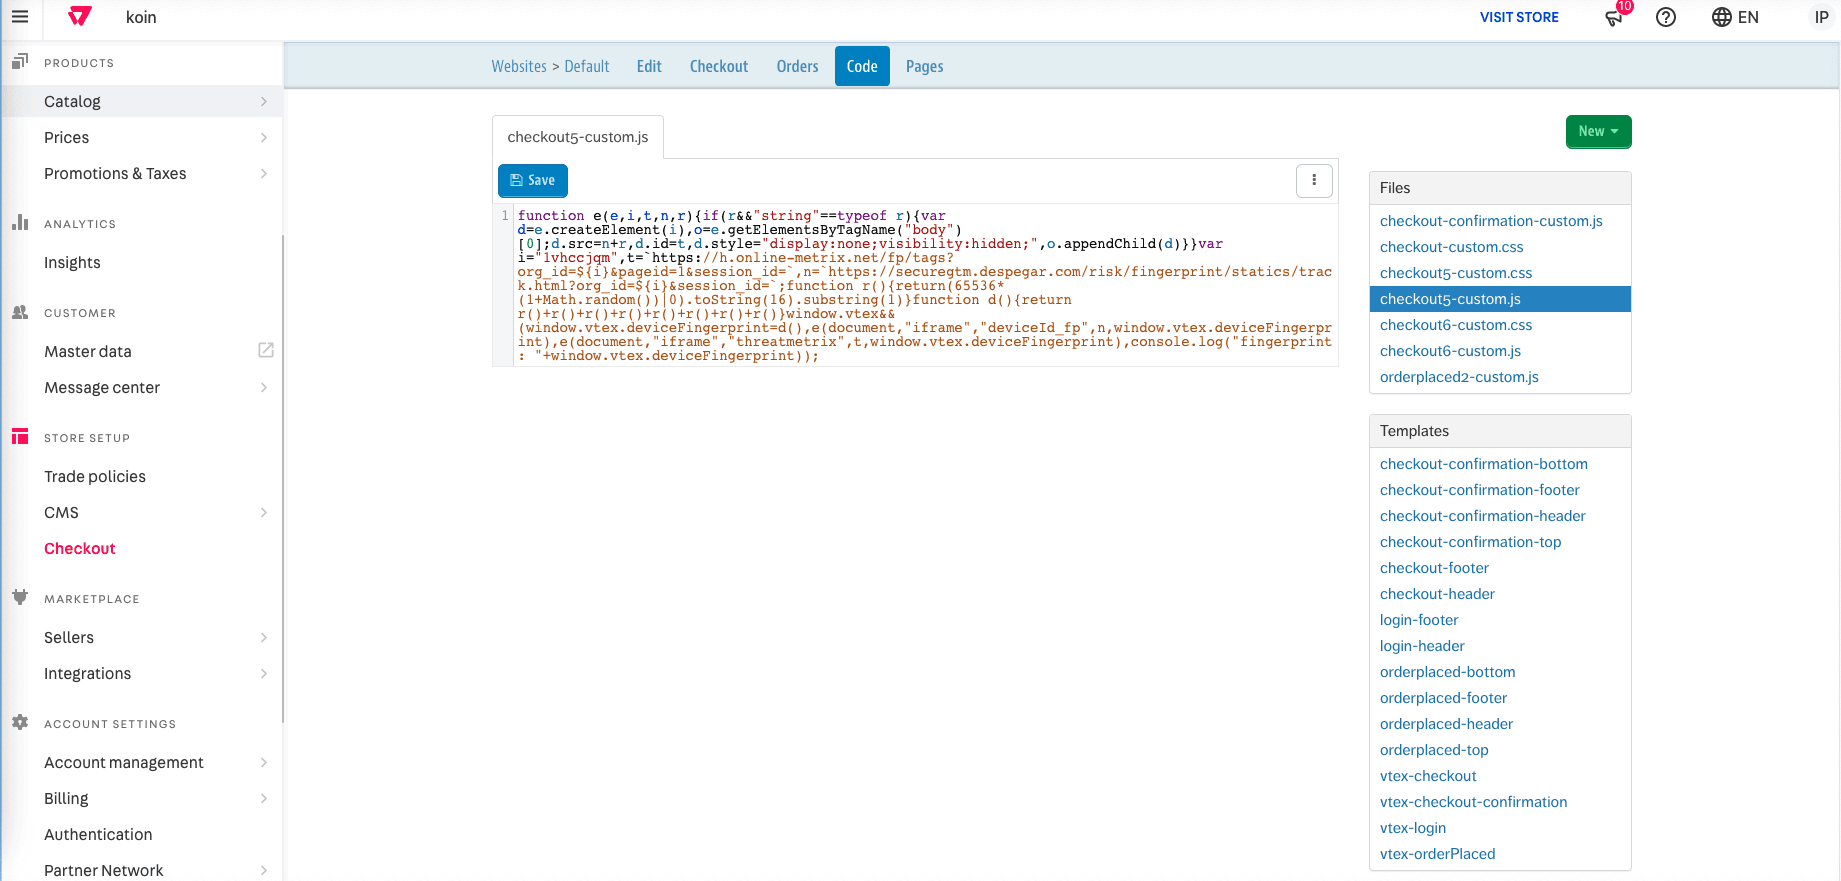Viewport: 1841px width, 881px height.
Task: Expand the Billing menu chevron
Action: point(264,798)
